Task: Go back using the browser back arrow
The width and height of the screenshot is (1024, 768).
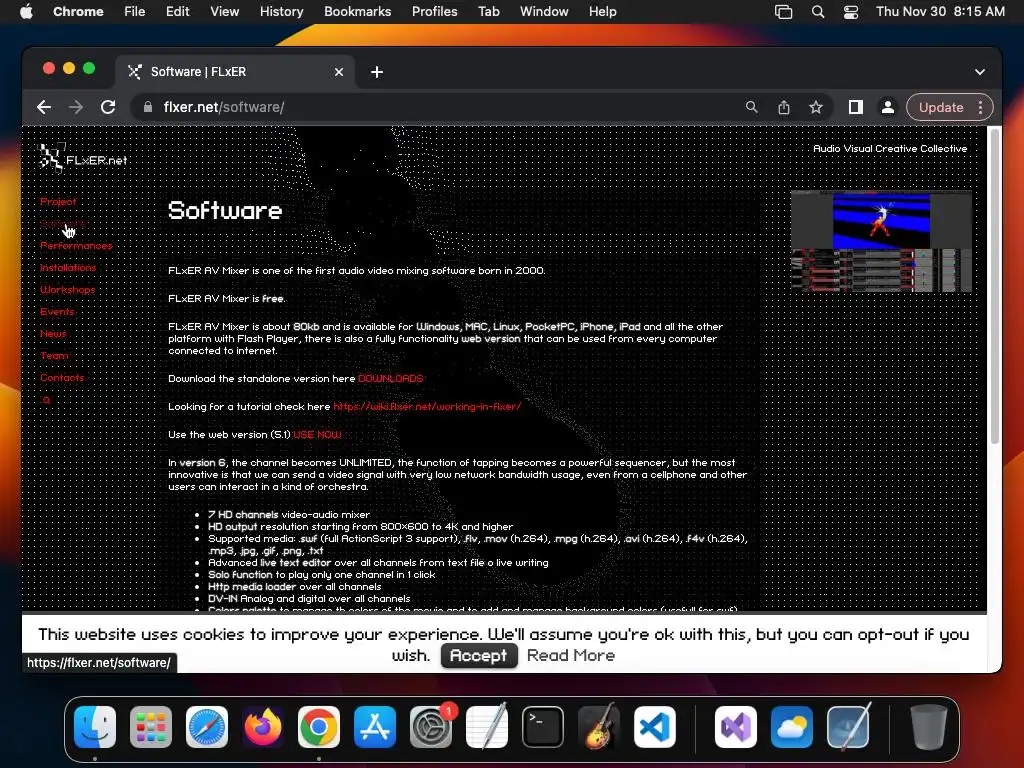Action: [44, 107]
